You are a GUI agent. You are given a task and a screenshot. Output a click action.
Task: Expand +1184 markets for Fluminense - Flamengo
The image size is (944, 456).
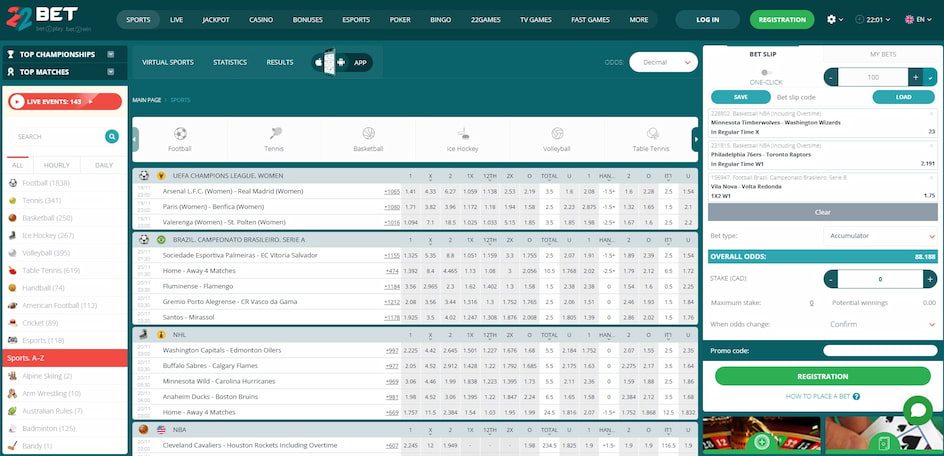392,286
